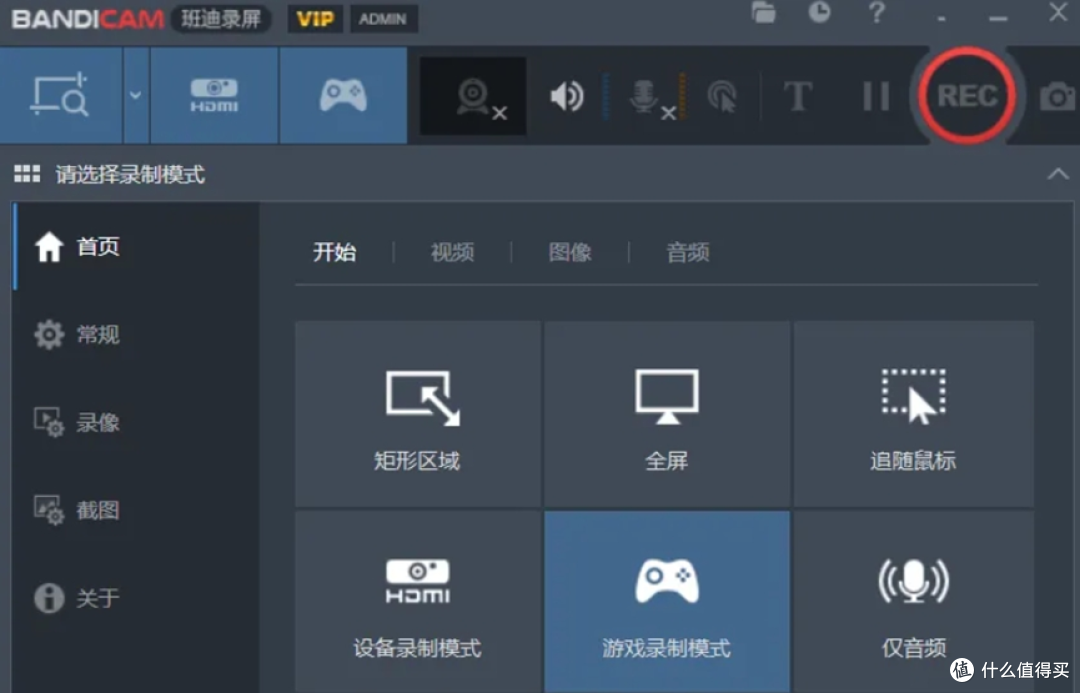This screenshot has height=693, width=1080.
Task: Click the VIP badge
Action: (315, 19)
